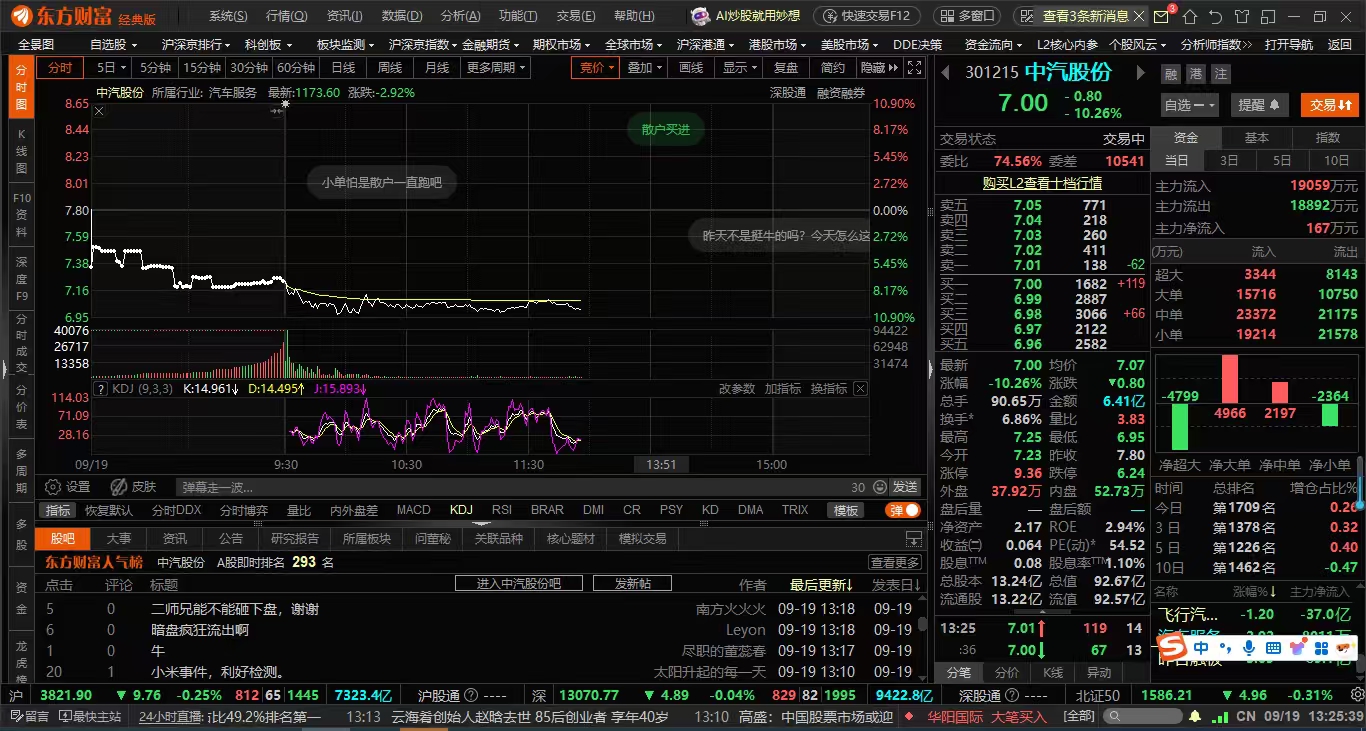
Task: Select the 日线 daily chart tab
Action: click(343, 67)
